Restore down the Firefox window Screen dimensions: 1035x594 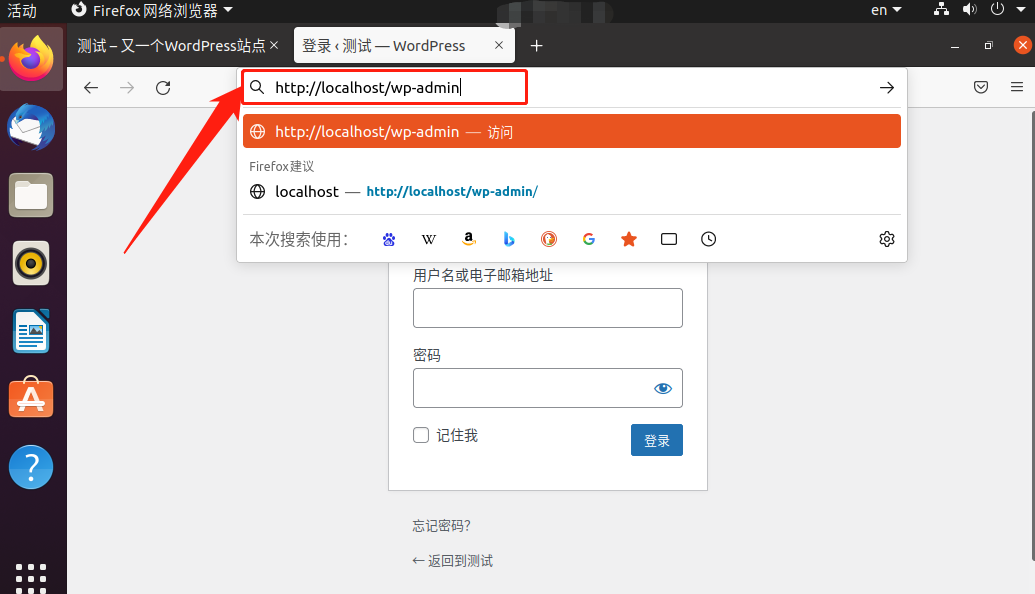[x=988, y=46]
